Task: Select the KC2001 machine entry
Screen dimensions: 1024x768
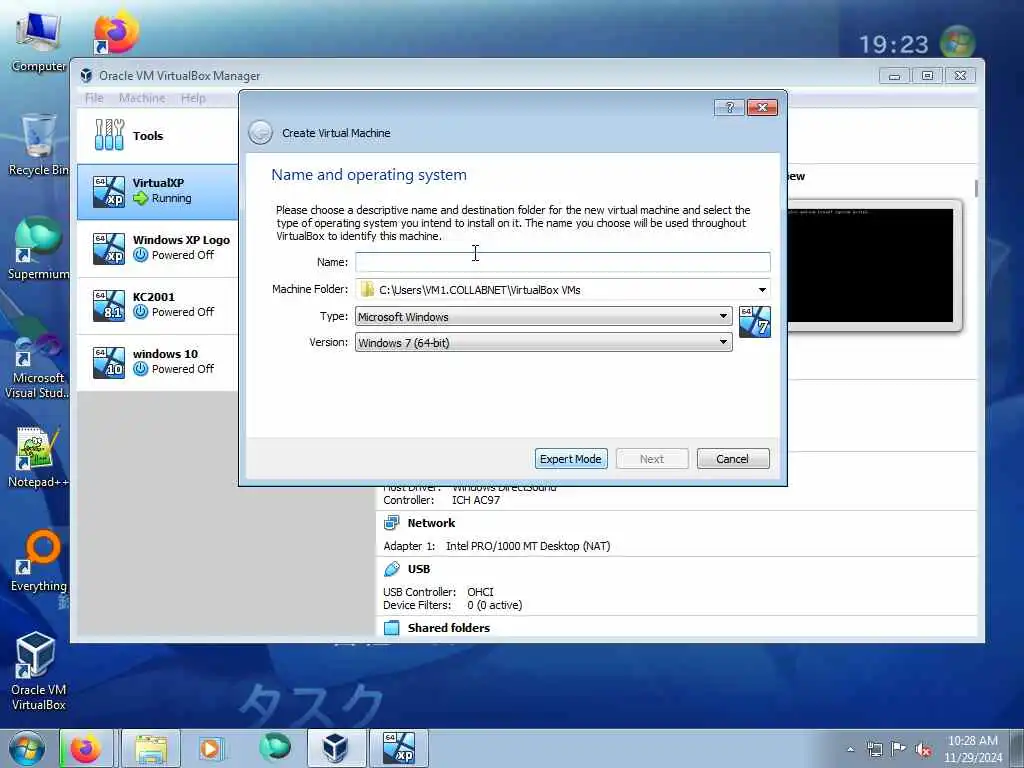Action: point(157,306)
